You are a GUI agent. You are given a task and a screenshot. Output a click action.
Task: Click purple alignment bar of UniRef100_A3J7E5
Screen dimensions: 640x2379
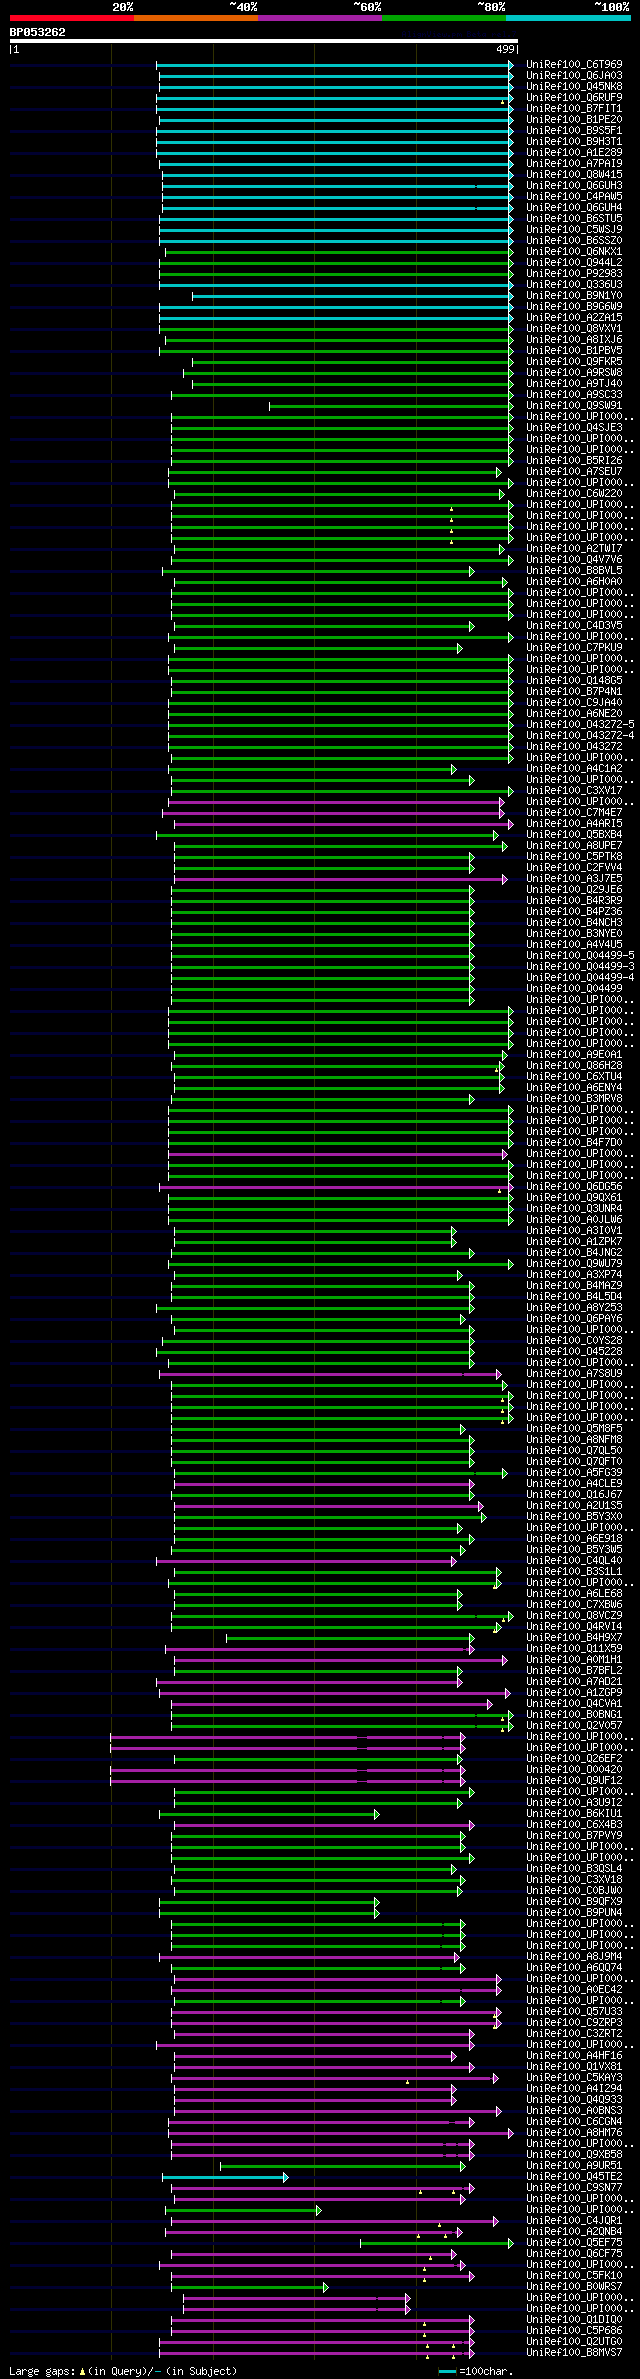point(340,879)
